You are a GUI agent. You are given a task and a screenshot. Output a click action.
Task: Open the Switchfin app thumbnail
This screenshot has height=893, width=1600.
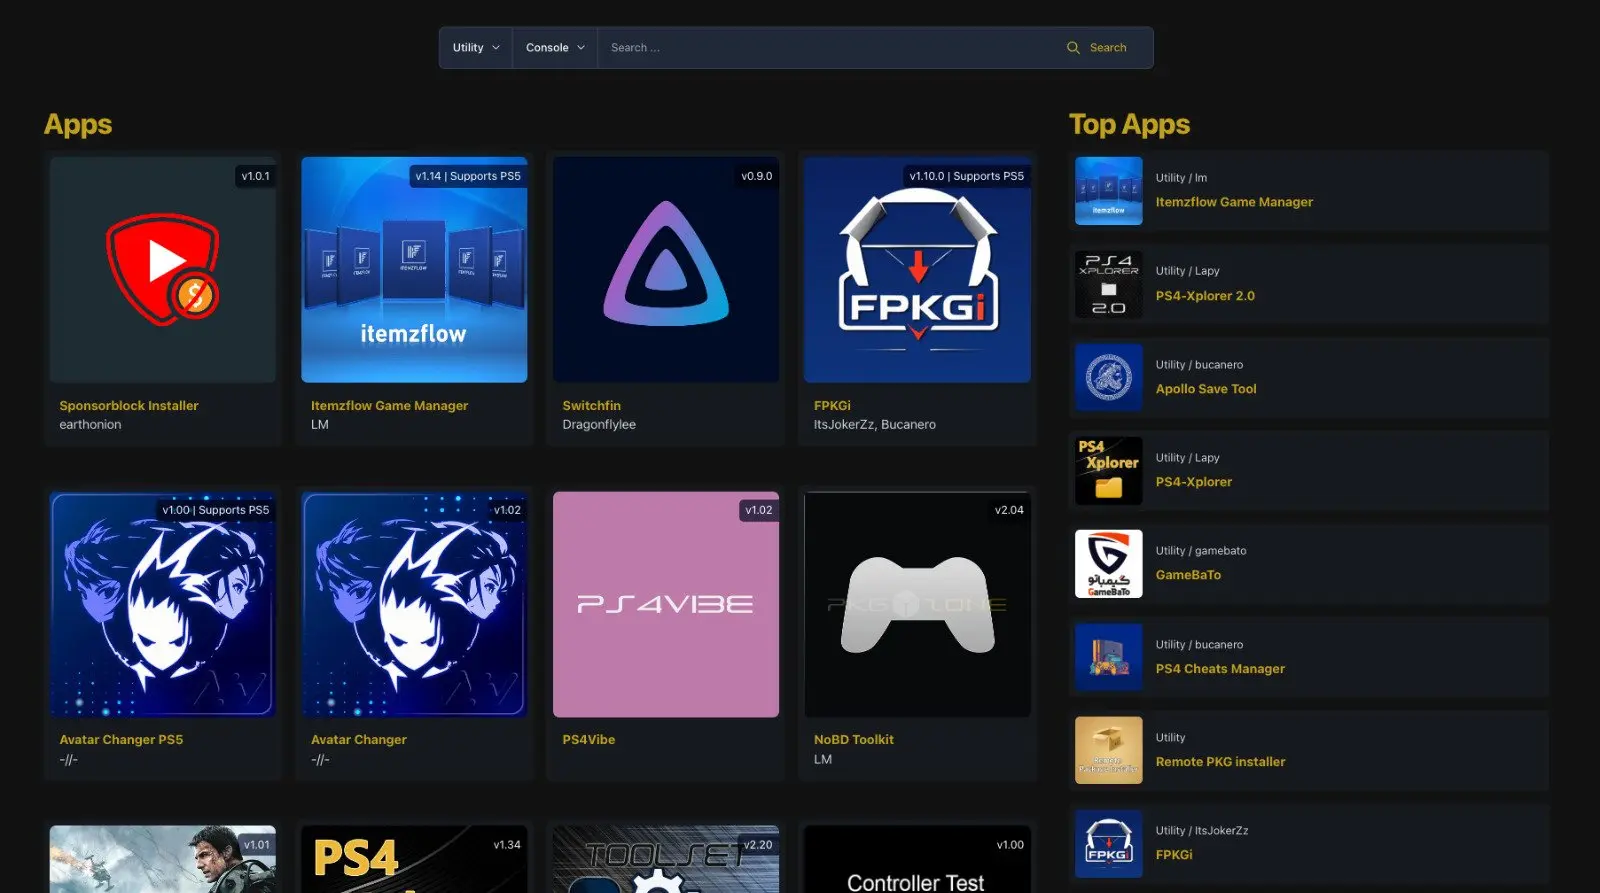click(x=666, y=269)
